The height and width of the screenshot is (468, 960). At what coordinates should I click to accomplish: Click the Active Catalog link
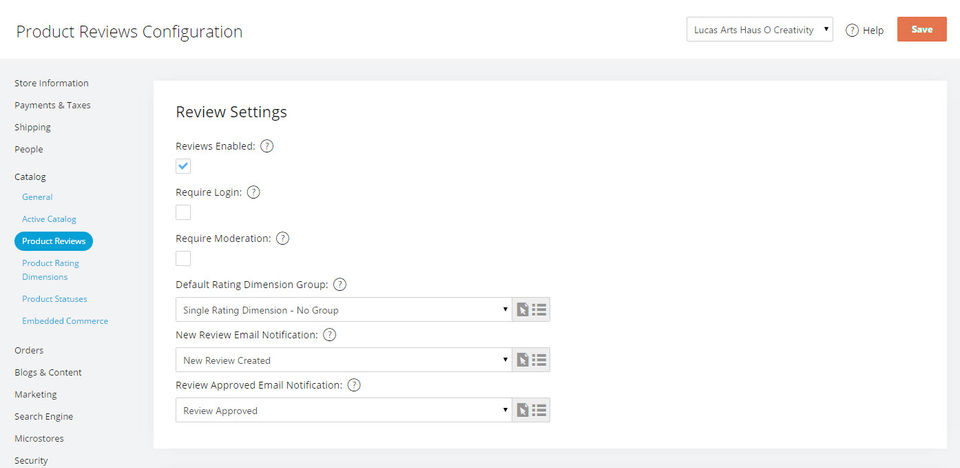pyautogui.click(x=49, y=219)
